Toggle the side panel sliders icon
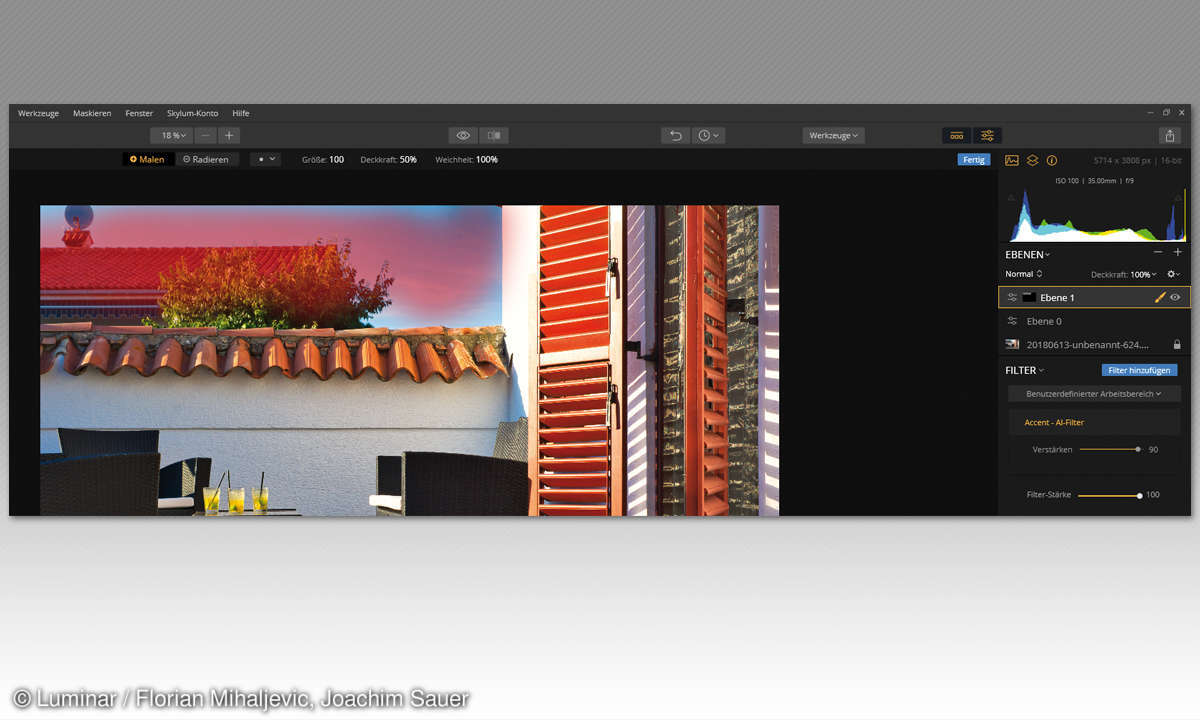Viewport: 1200px width, 720px height. click(x=987, y=135)
